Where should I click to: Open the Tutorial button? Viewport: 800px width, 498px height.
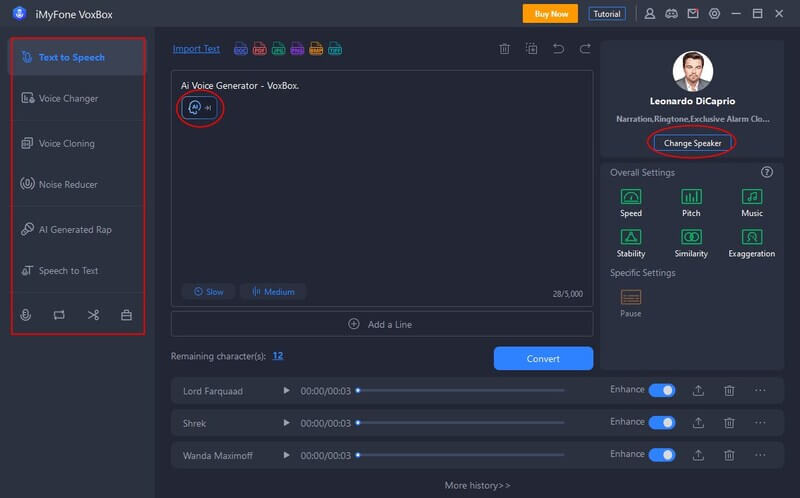click(607, 14)
